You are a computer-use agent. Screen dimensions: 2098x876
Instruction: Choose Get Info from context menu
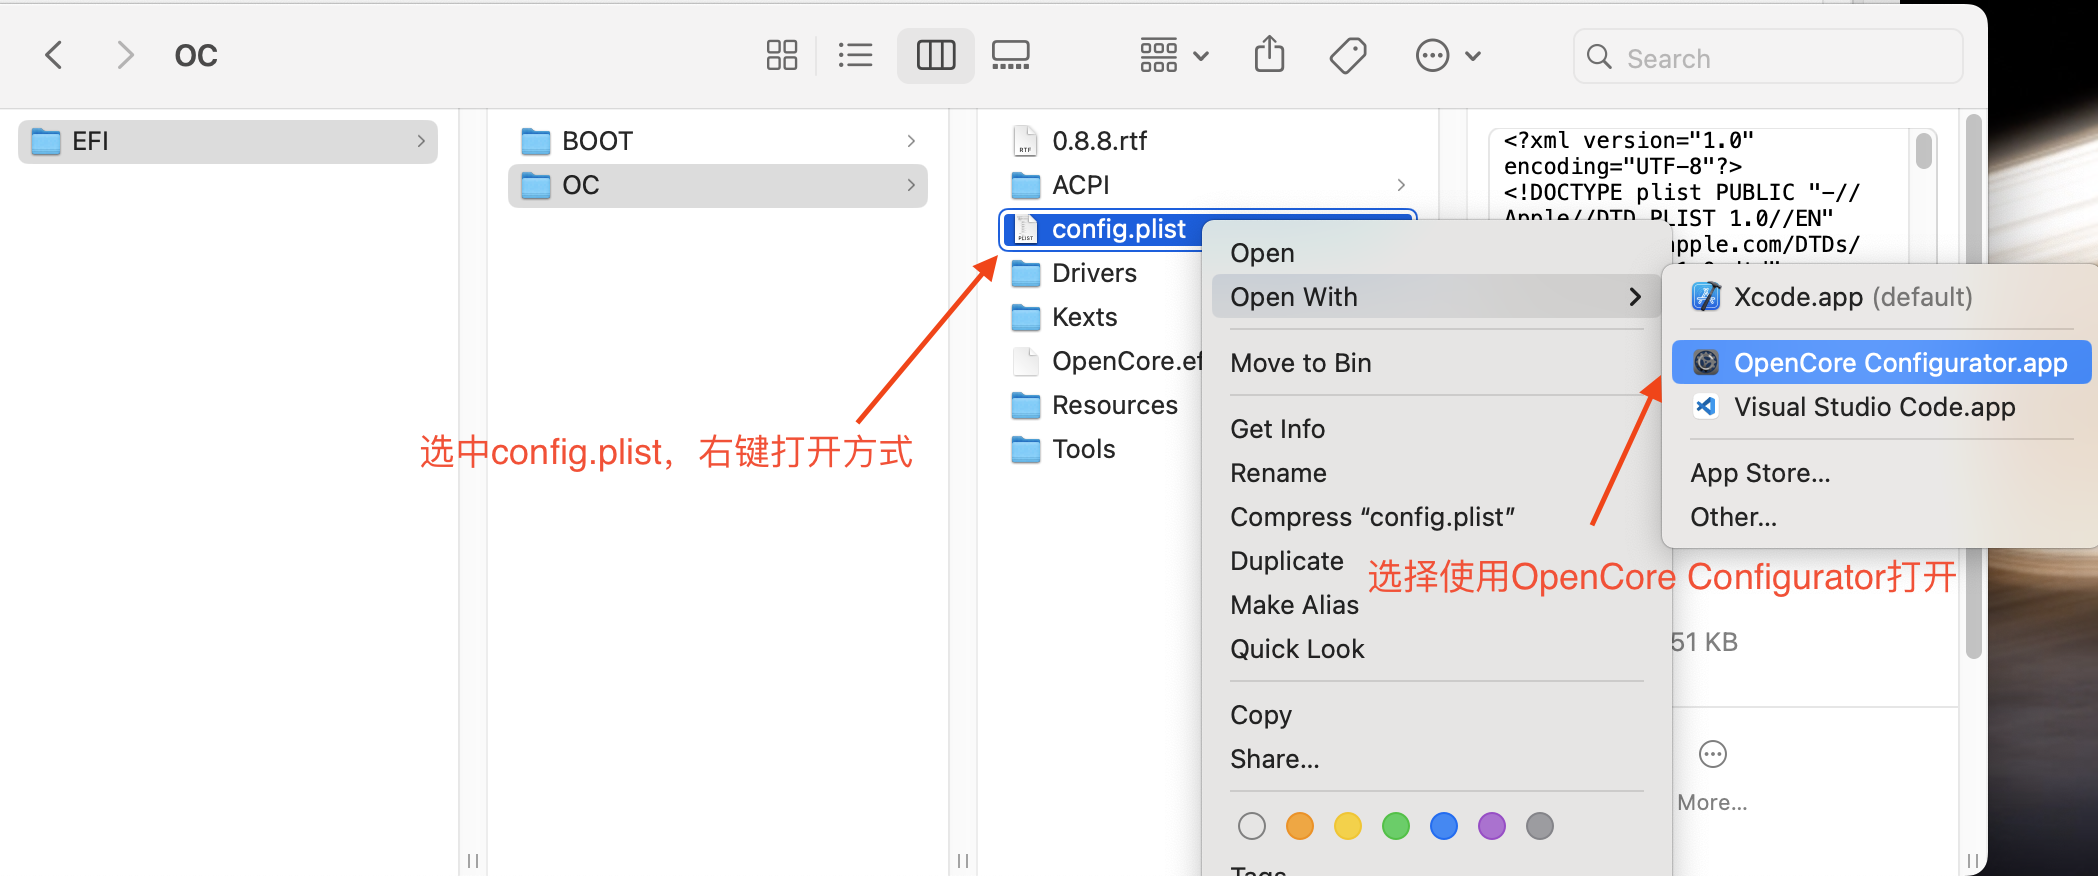click(x=1436, y=429)
